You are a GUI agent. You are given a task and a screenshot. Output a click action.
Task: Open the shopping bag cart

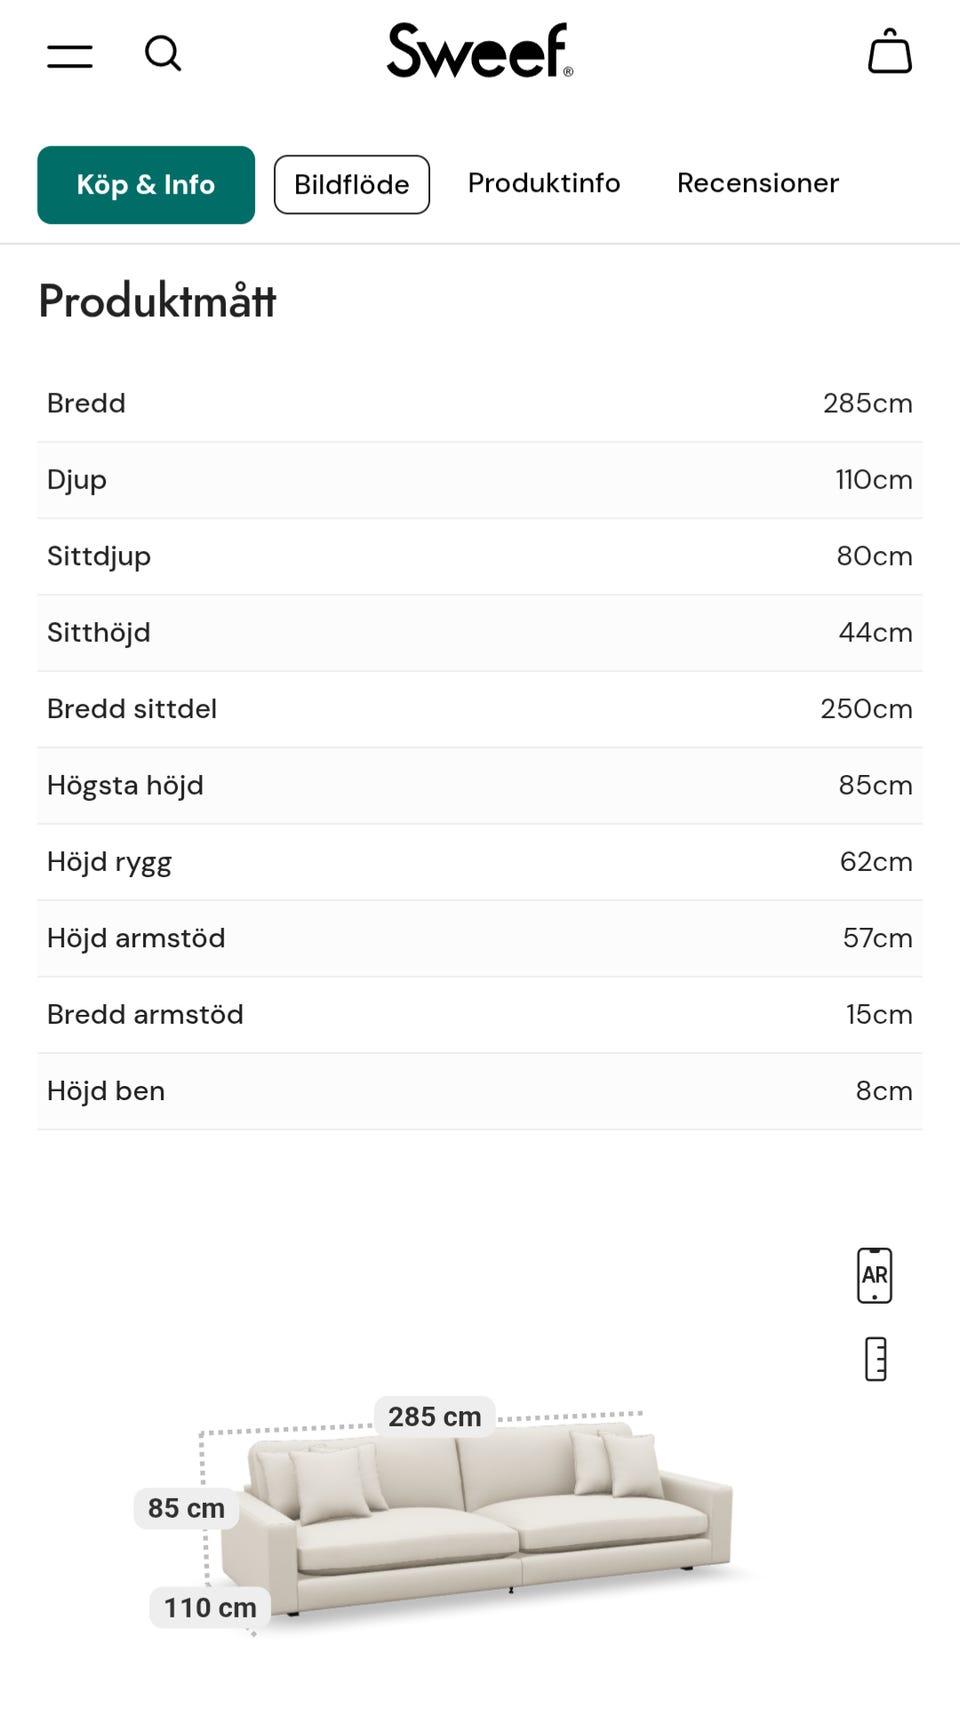[889, 52]
